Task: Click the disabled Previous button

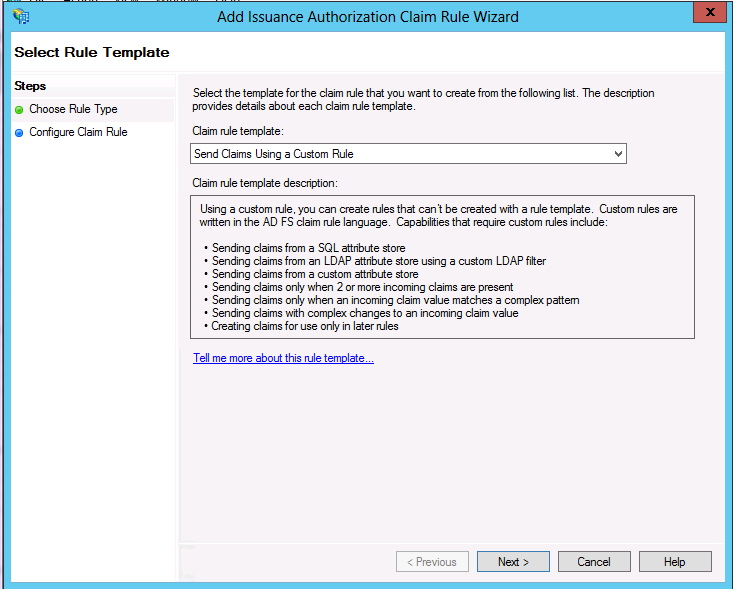Action: [x=432, y=561]
